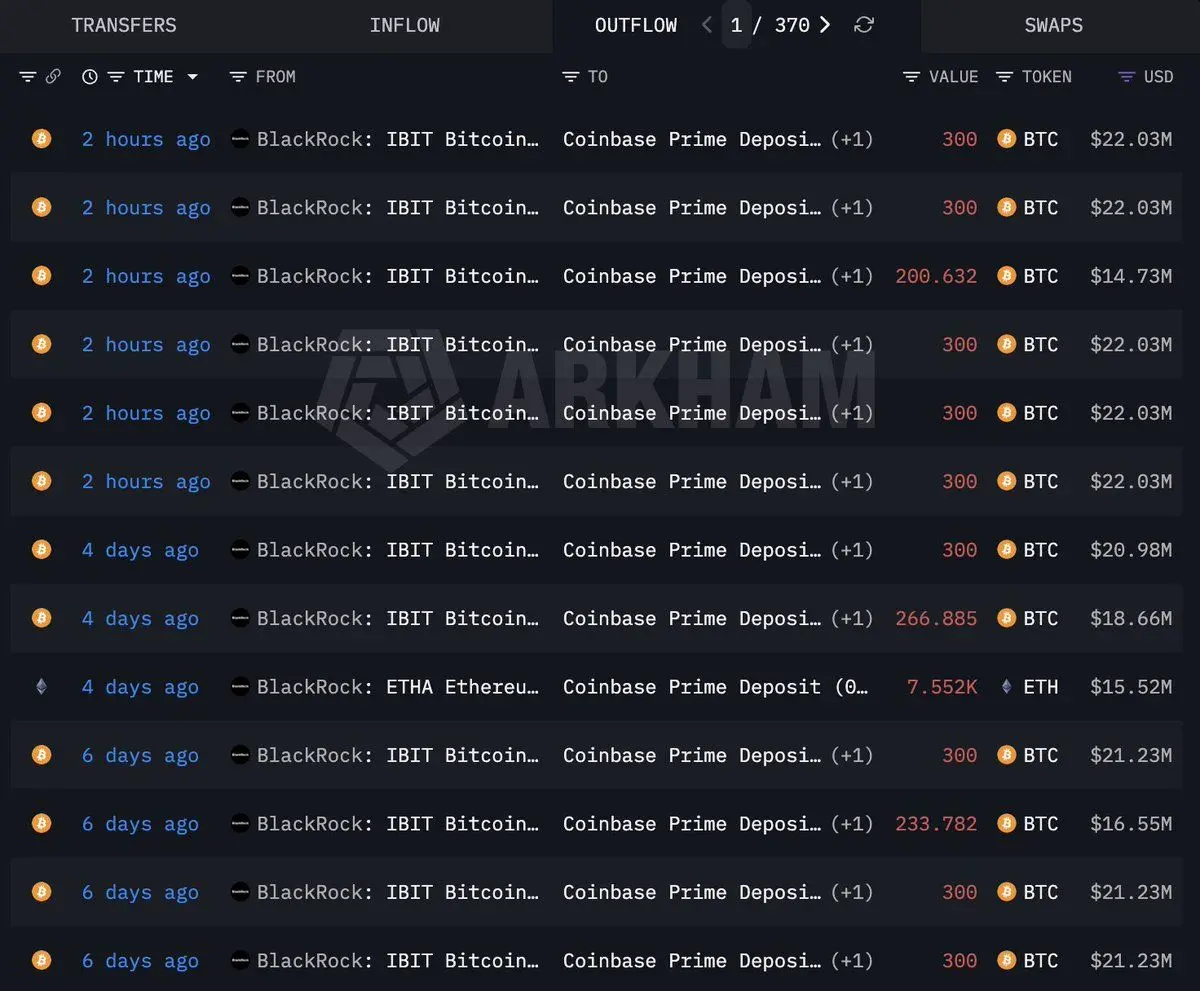Open the BlackRock ETHA Ethereum sender link

[x=398, y=687]
